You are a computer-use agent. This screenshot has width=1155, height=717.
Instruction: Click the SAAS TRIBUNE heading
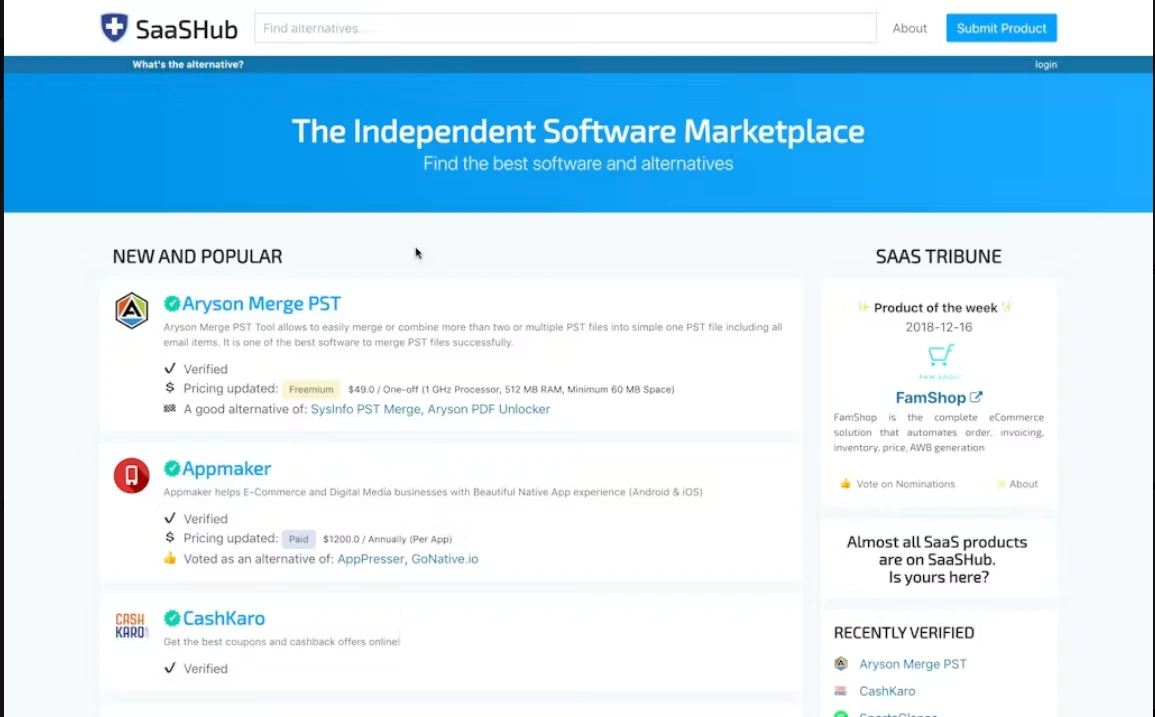938,256
